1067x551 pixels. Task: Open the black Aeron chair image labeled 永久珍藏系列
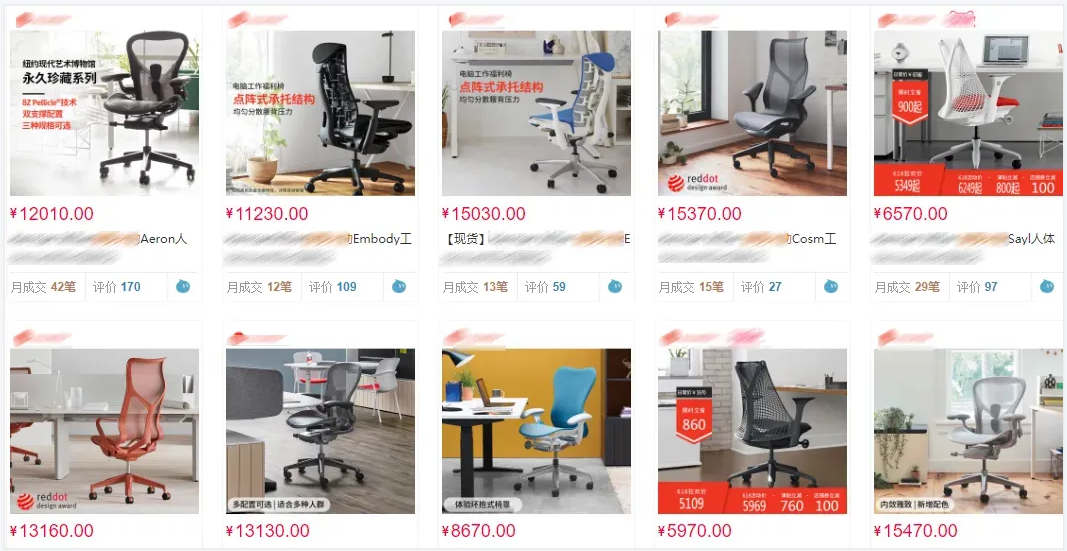click(x=104, y=113)
